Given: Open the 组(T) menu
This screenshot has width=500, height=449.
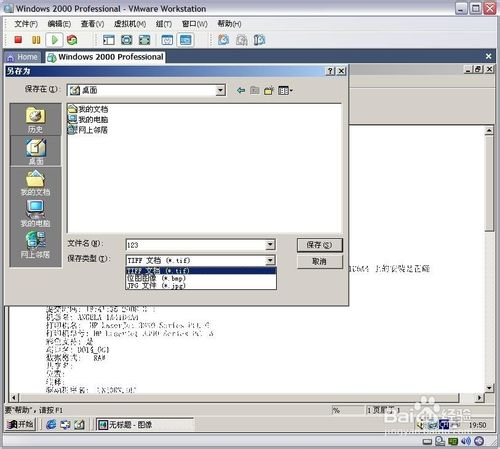Looking at the screenshot, I should click(x=164, y=24).
